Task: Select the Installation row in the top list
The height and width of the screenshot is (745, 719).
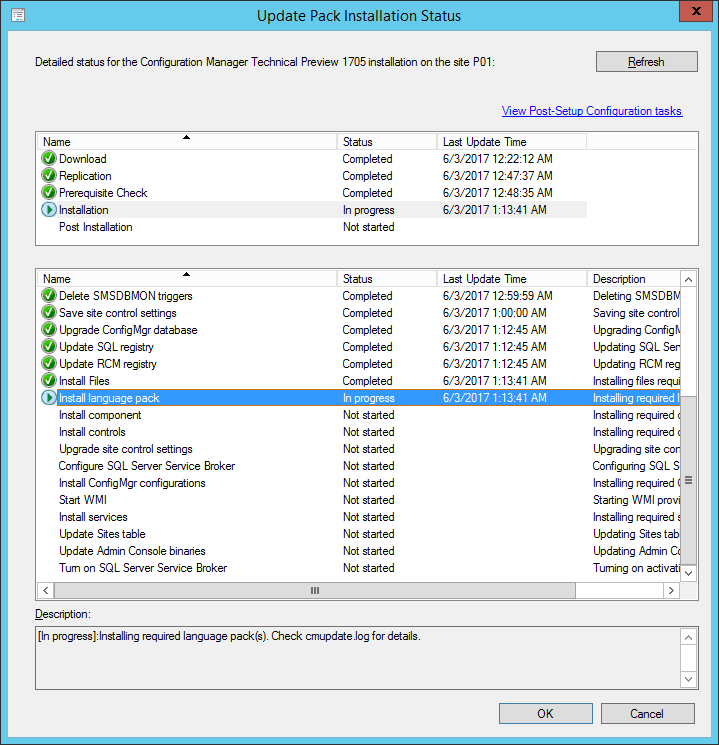Action: click(x=314, y=210)
